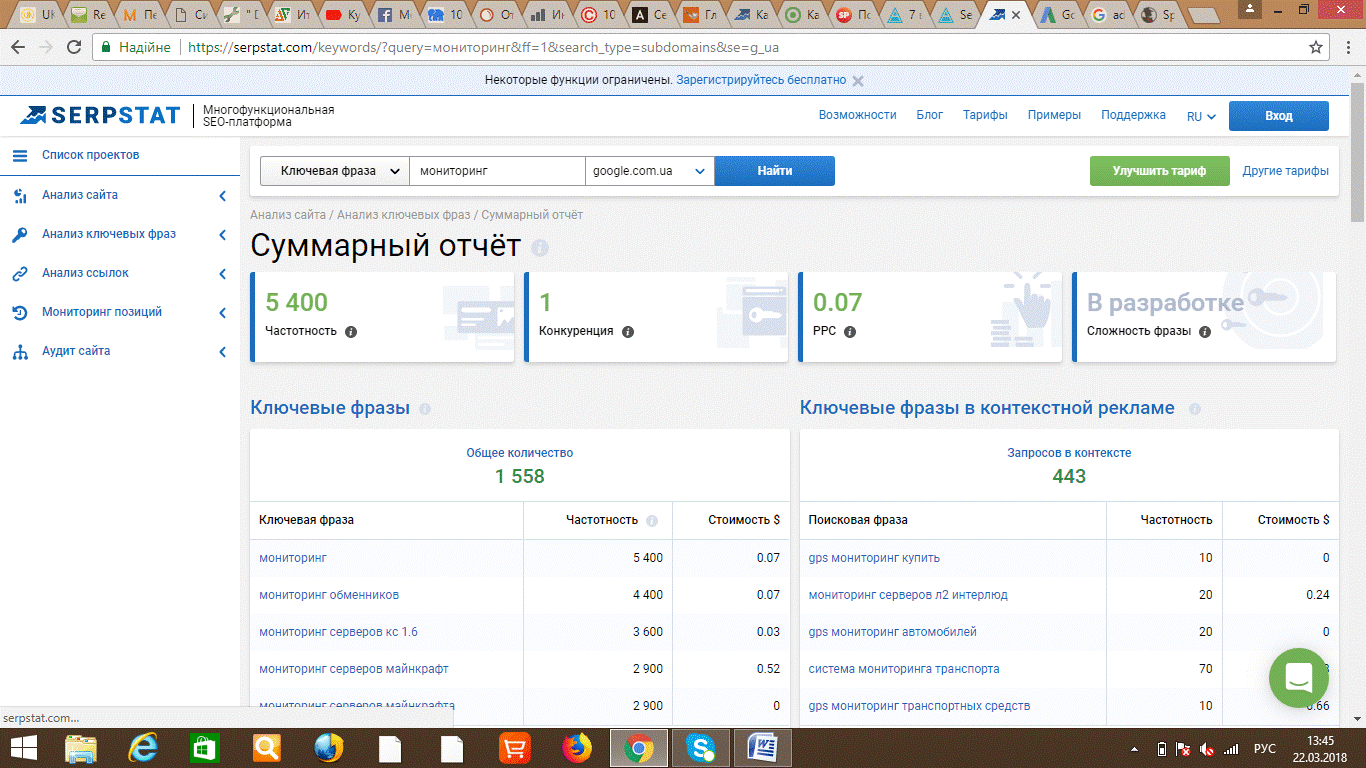Expand the Анализ ключевых фраз sidebar section

223,235
